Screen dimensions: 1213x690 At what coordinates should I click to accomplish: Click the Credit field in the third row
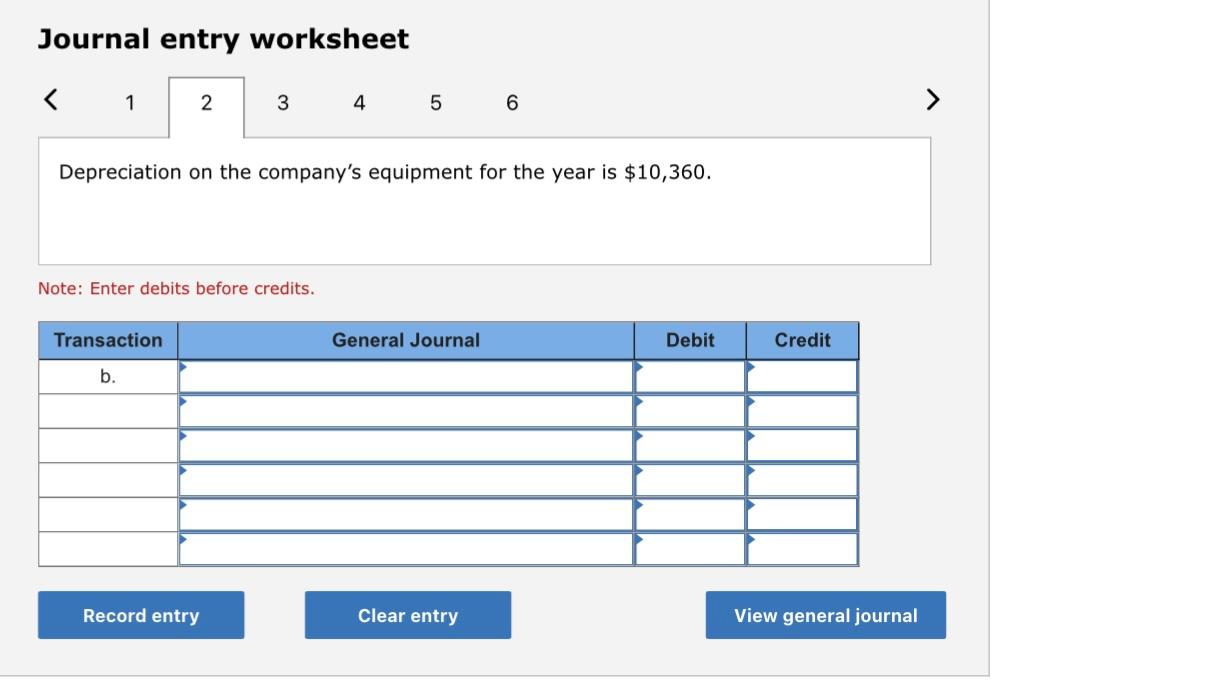(802, 445)
